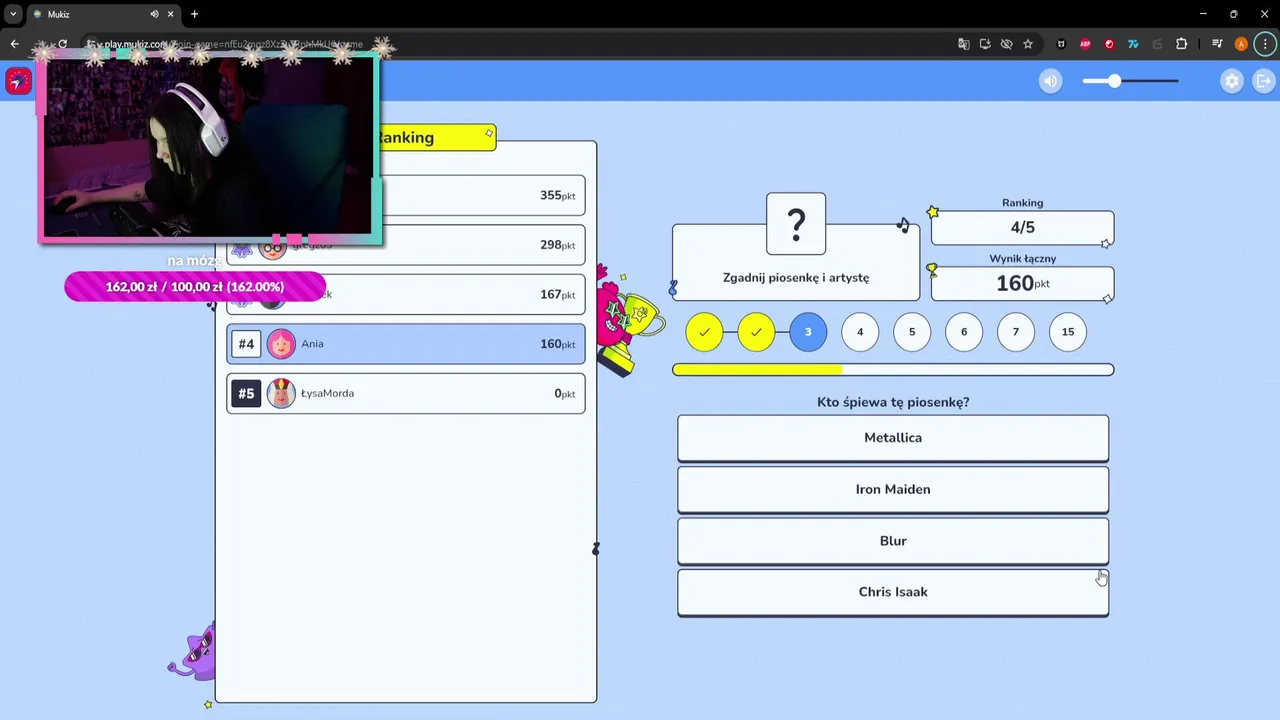This screenshot has height=720, width=1280.
Task: Click round 5 circle
Action: pos(912,332)
